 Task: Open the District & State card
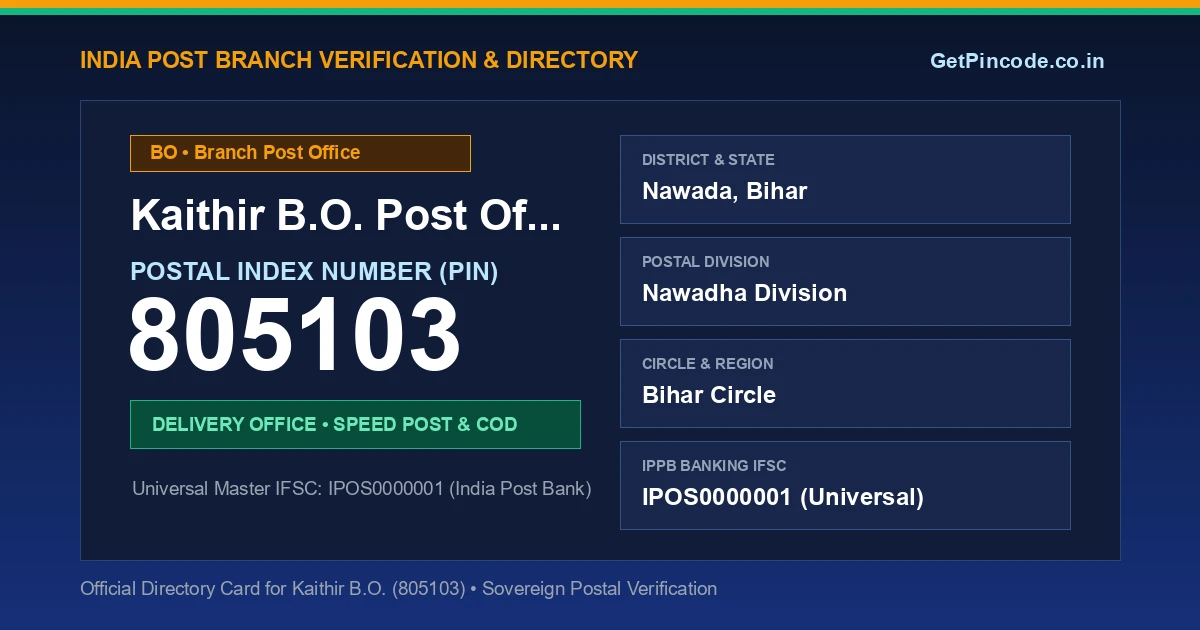point(845,179)
